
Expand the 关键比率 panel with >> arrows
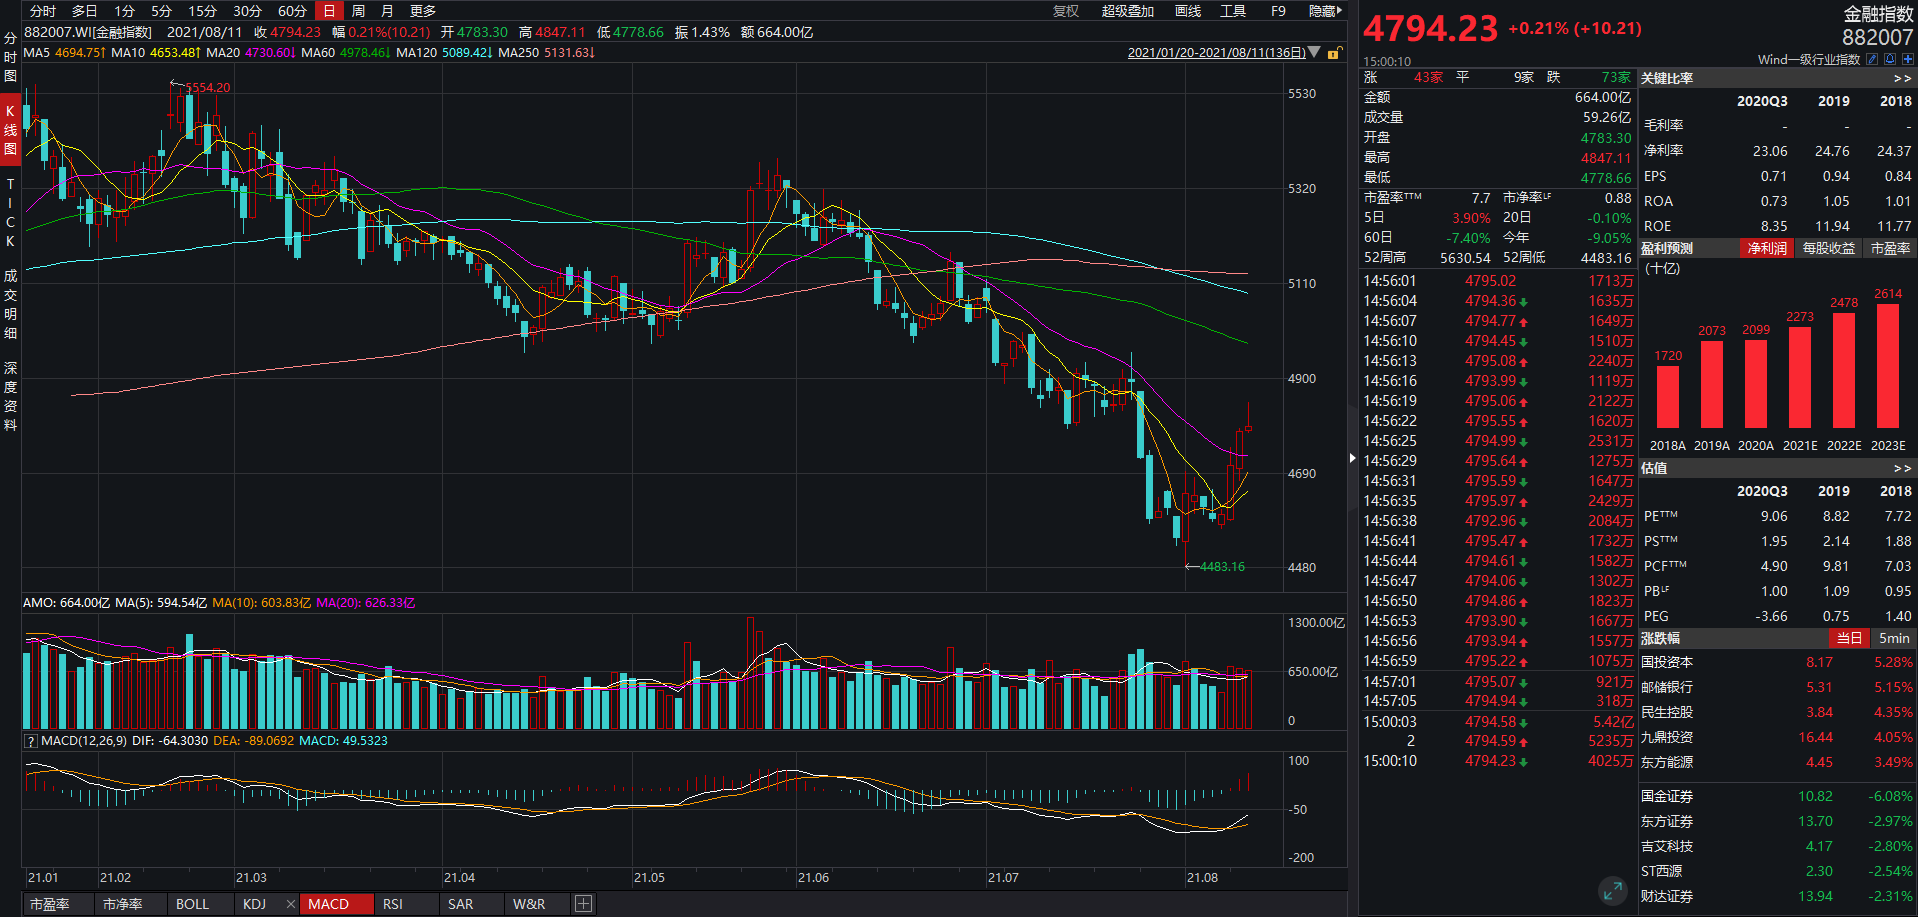coord(1902,78)
